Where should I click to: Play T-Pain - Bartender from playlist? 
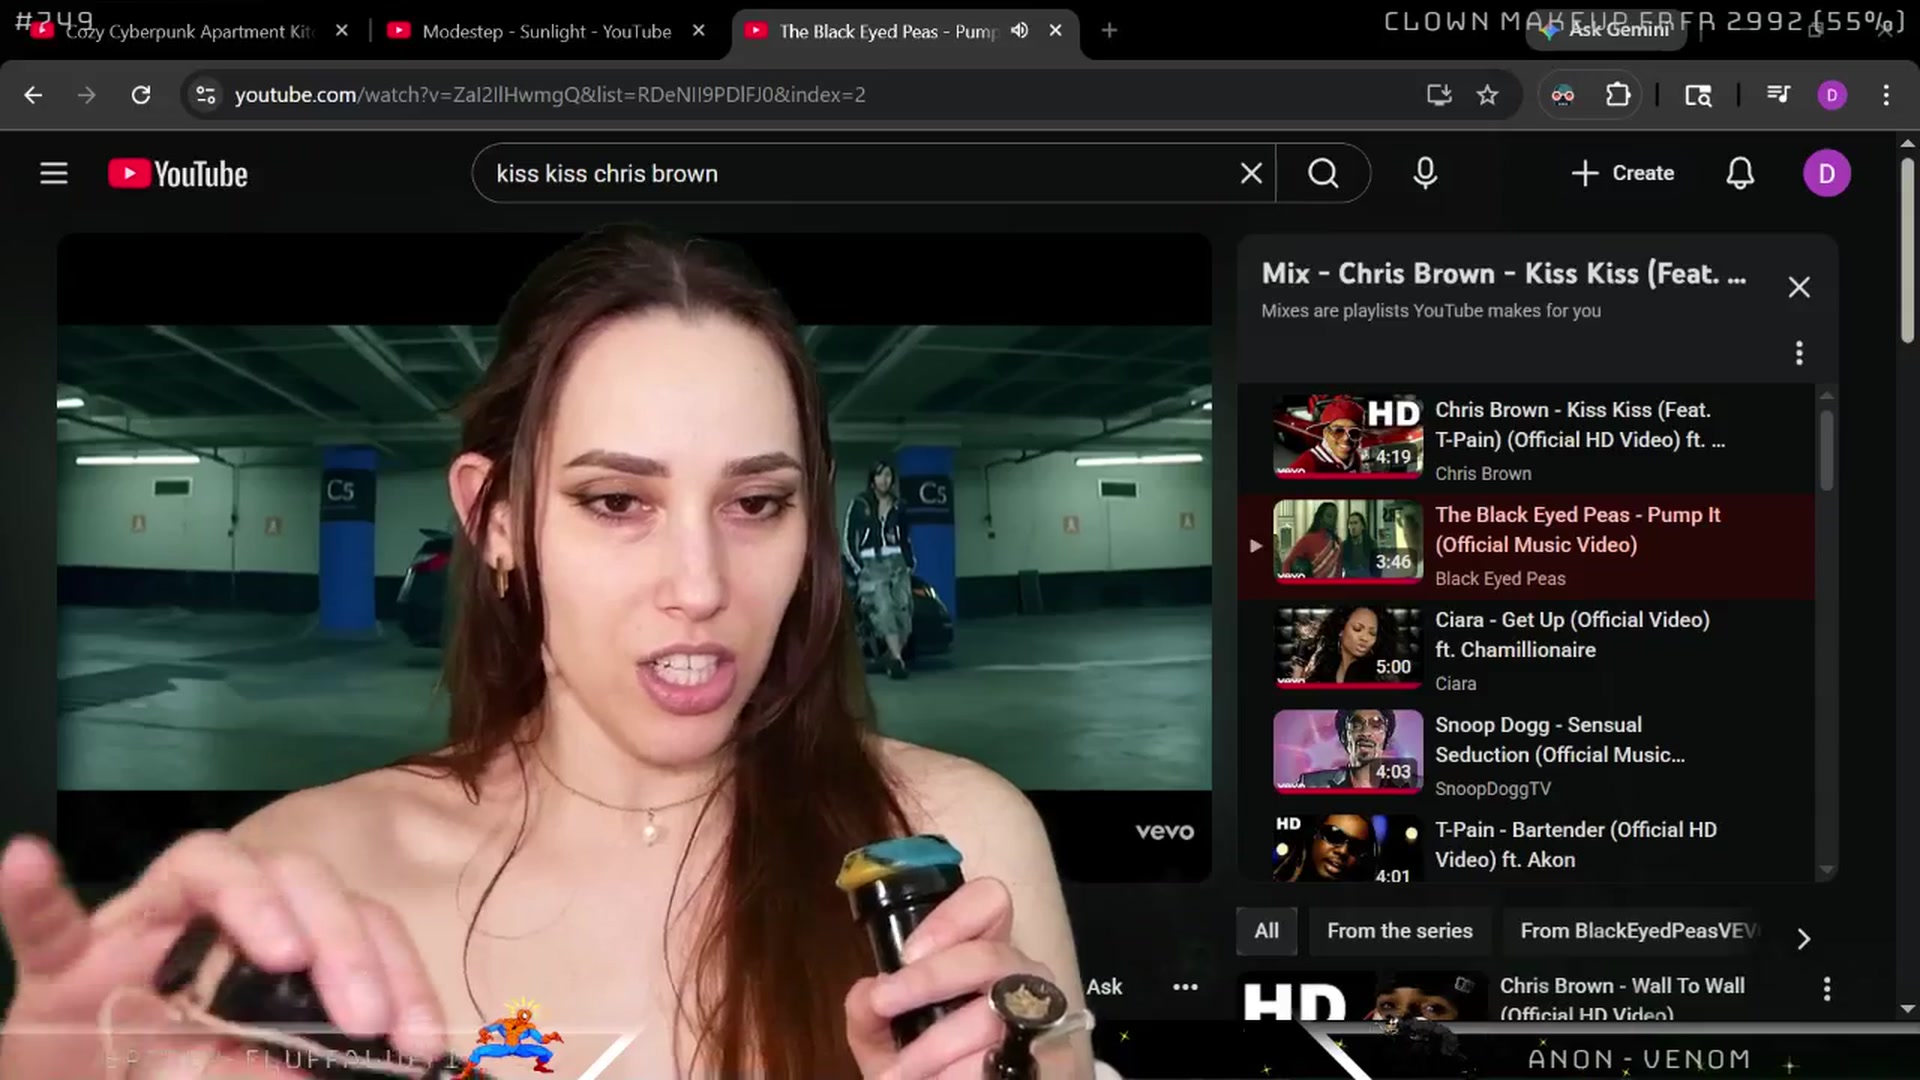(1526, 847)
